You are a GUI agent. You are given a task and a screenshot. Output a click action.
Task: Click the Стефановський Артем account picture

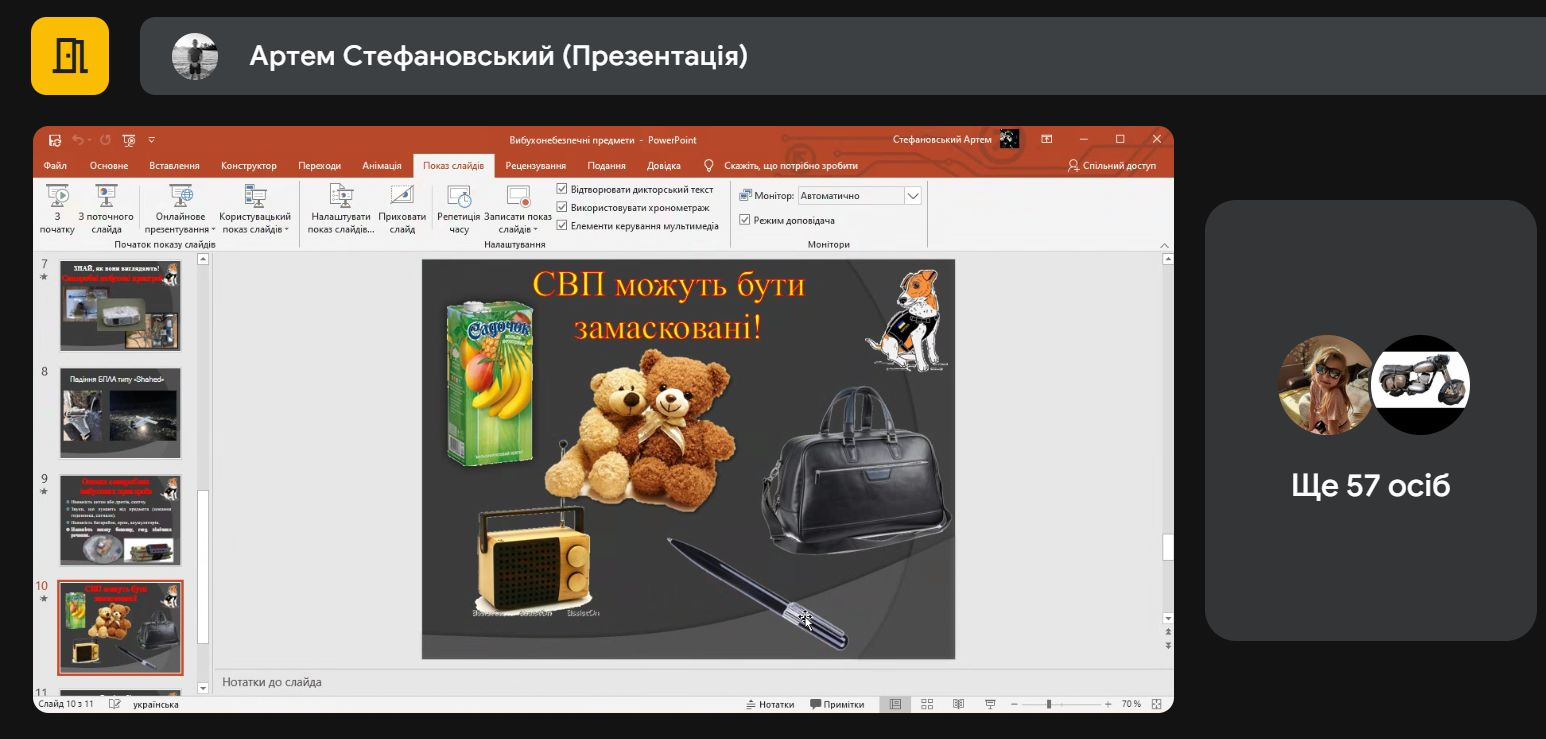pyautogui.click(x=1009, y=139)
